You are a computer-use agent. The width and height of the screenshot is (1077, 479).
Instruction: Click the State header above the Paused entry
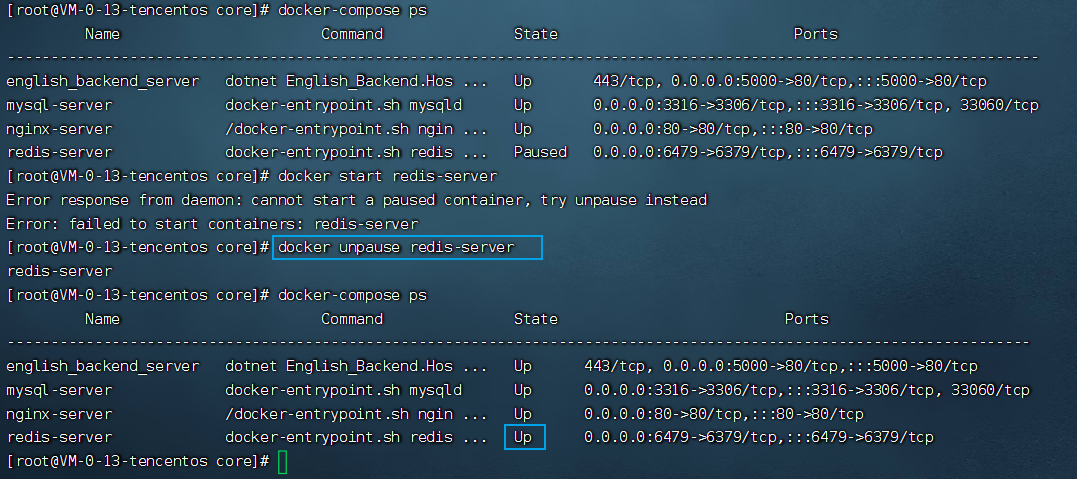pyautogui.click(x=536, y=34)
